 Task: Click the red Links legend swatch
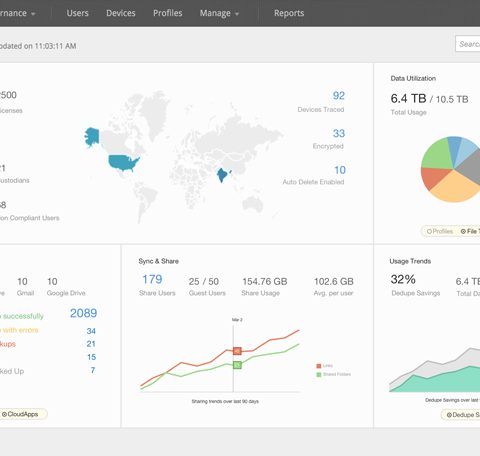point(319,366)
